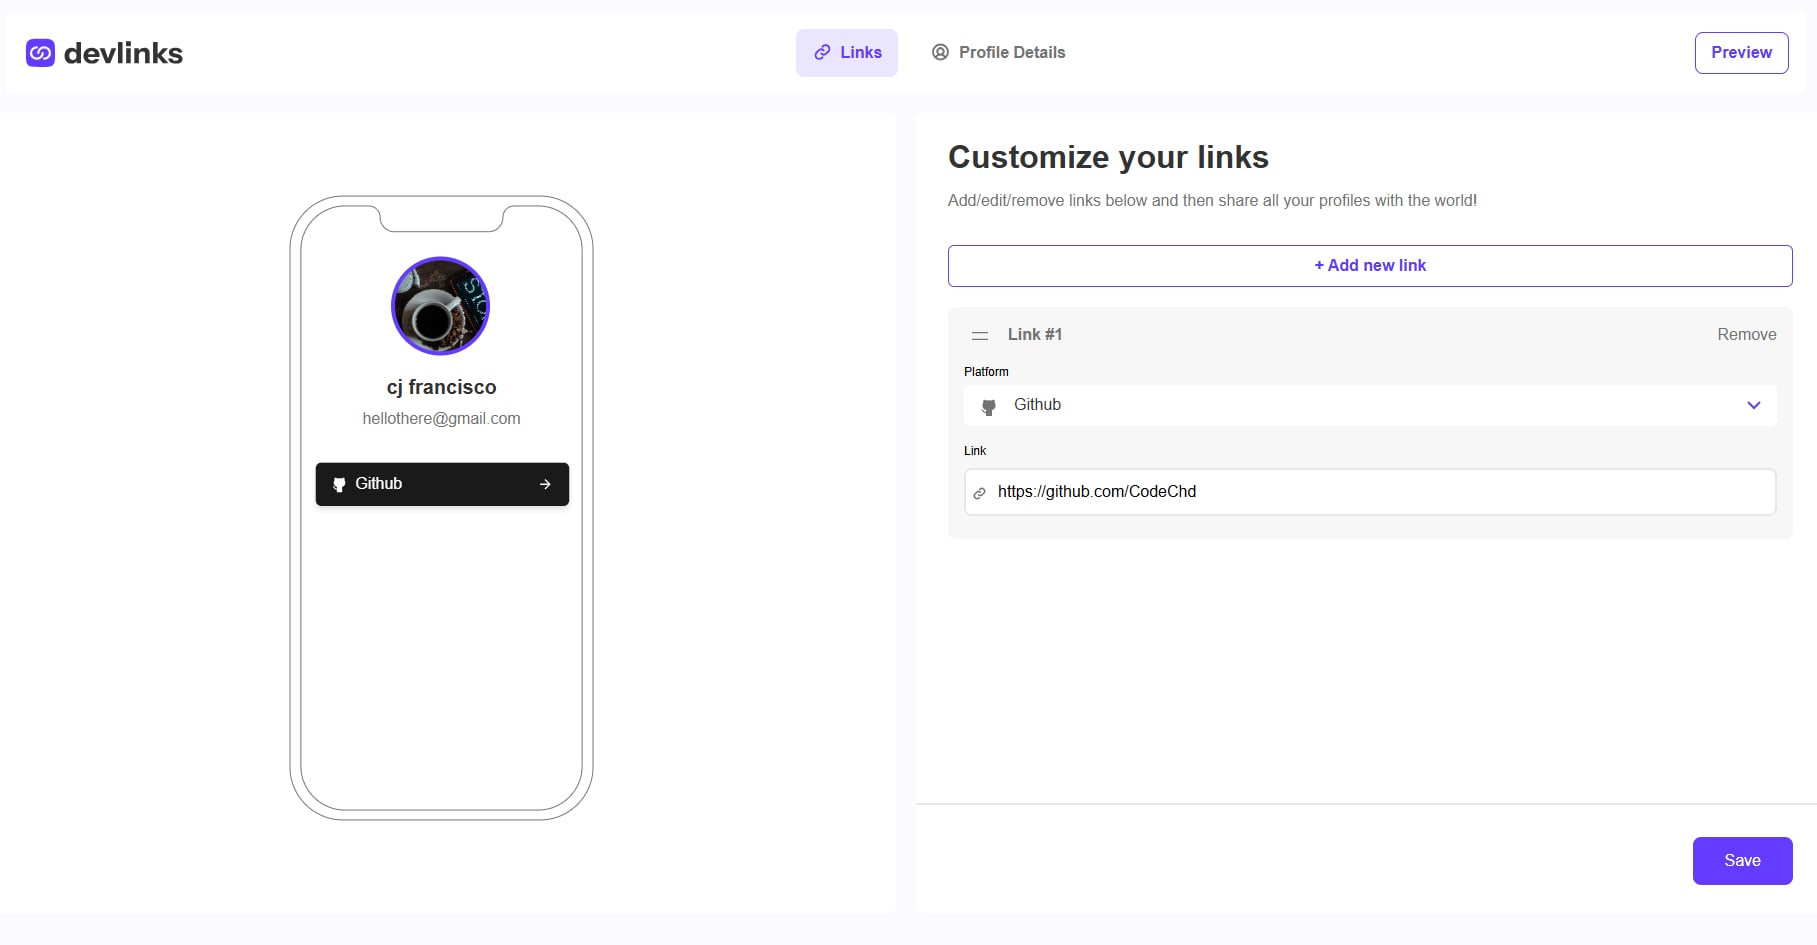Open the Preview page
This screenshot has height=945, width=1817.
click(x=1740, y=52)
